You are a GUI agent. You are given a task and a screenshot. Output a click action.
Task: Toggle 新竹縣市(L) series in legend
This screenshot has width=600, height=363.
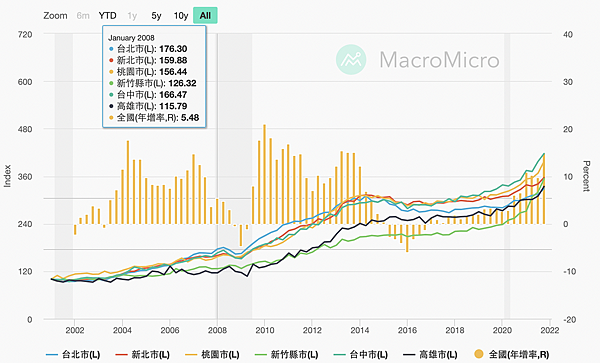click(286, 355)
